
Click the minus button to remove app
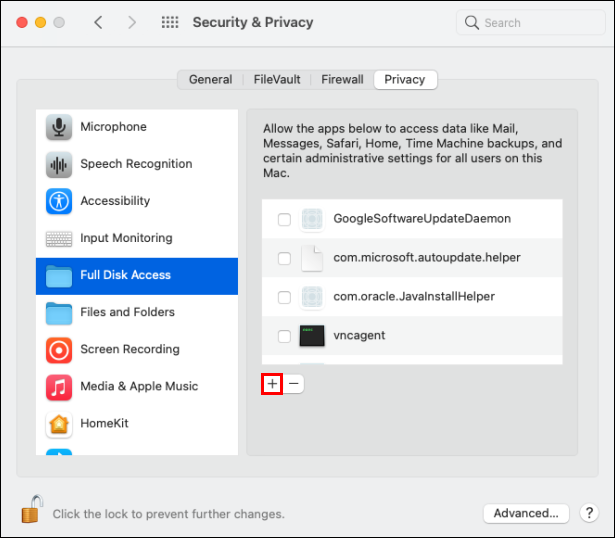point(294,384)
